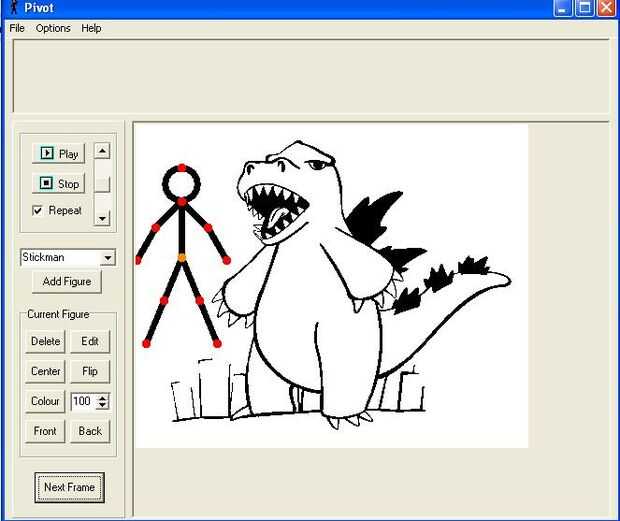Viewport: 620px width, 521px height.
Task: Increase figure size with up stepper
Action: pos(102,398)
